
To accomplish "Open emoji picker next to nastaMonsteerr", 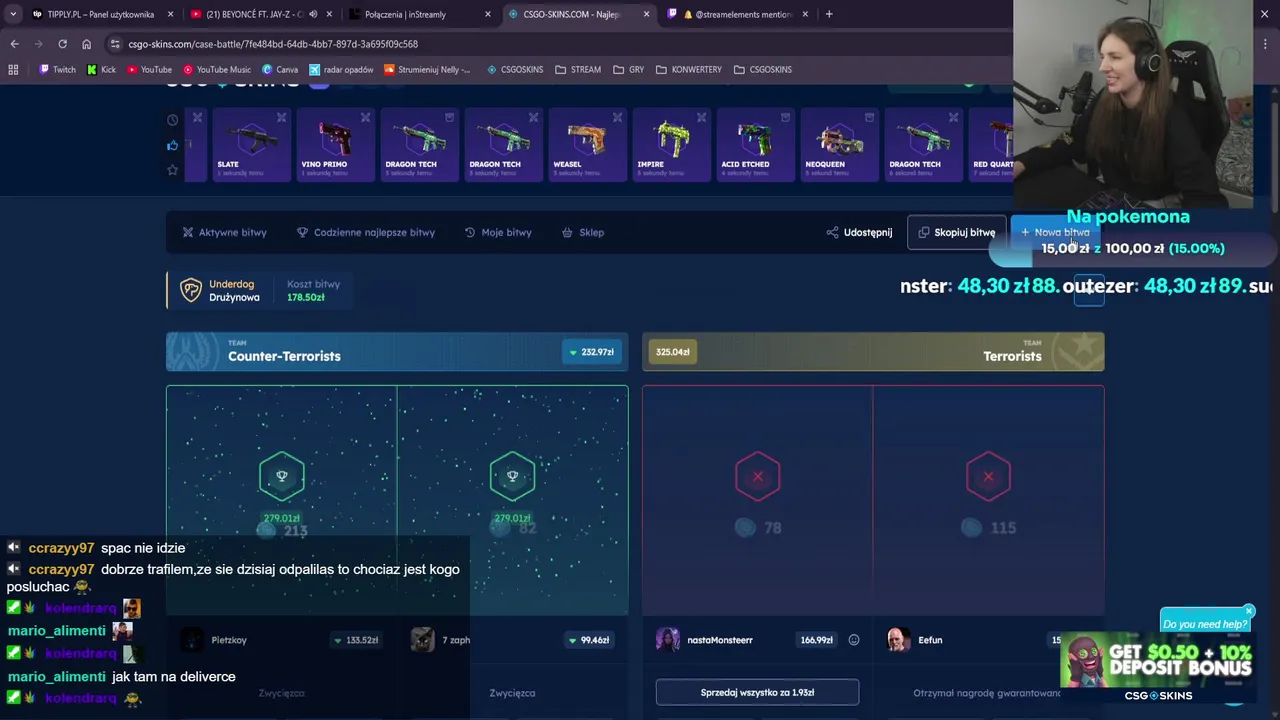I will click(854, 640).
